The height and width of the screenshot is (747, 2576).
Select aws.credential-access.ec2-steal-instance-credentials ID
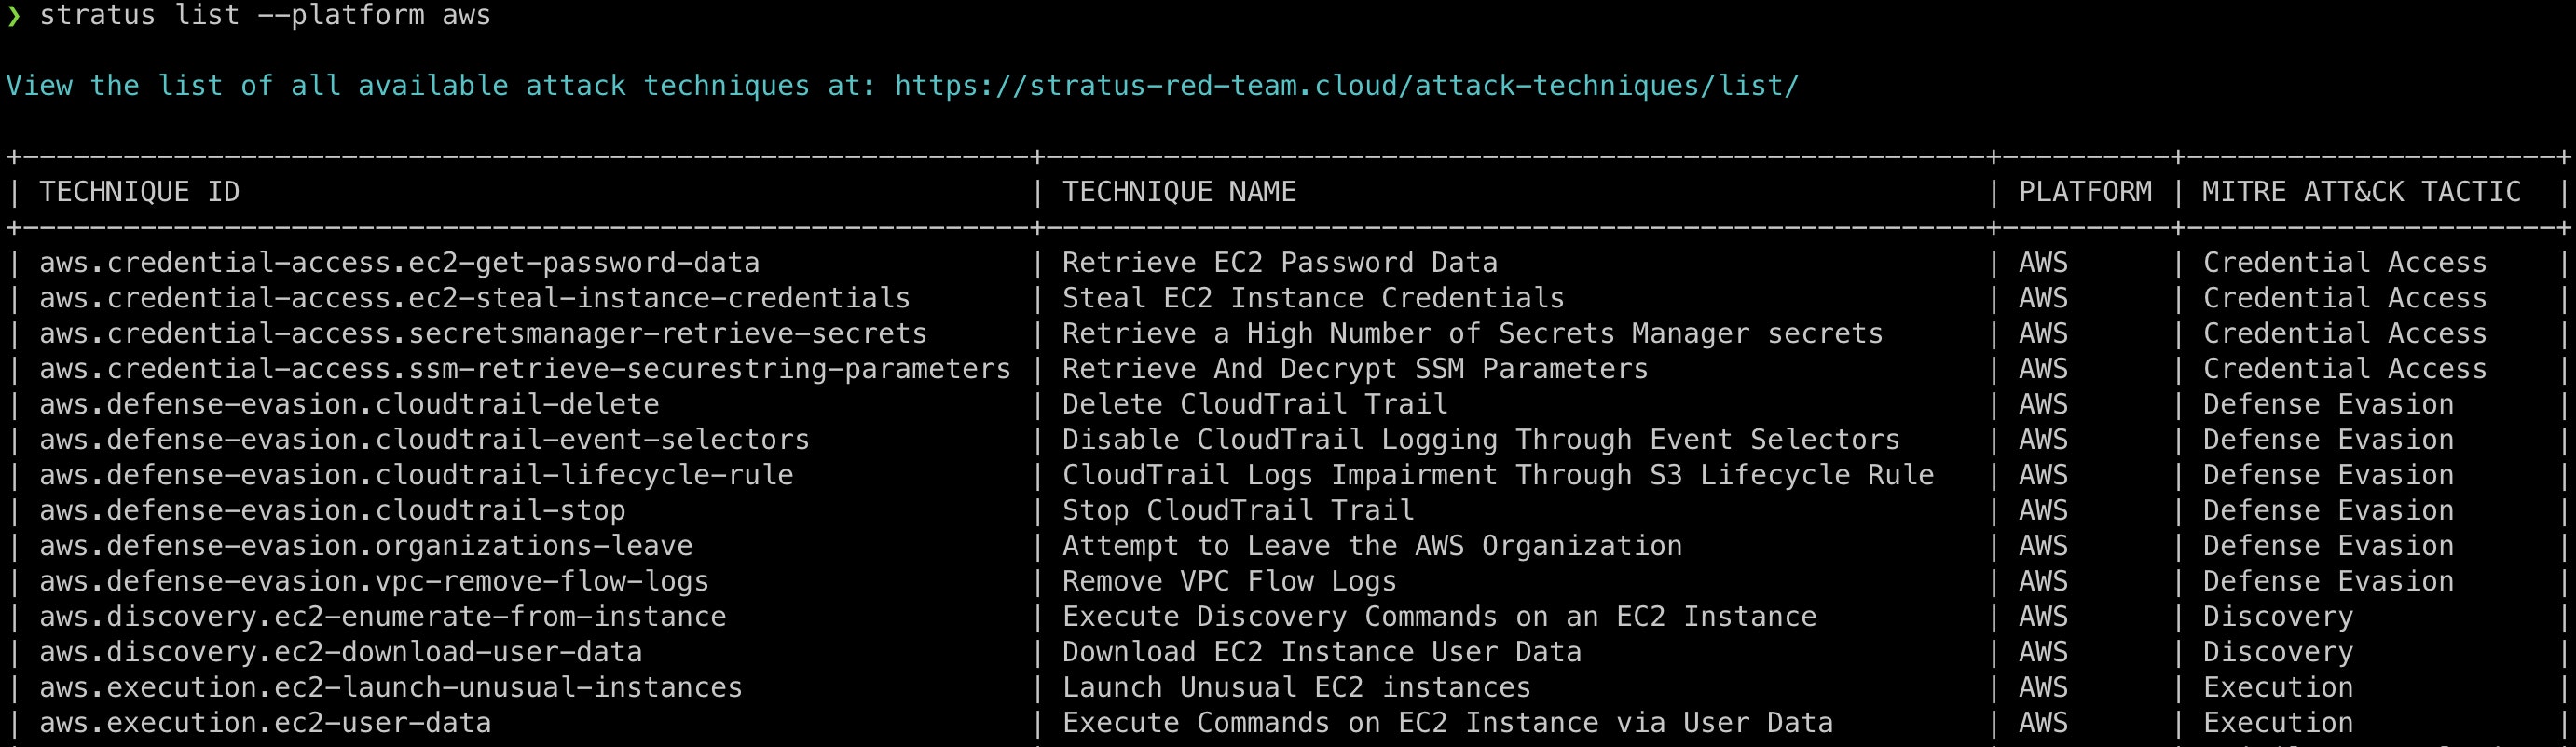pos(475,298)
